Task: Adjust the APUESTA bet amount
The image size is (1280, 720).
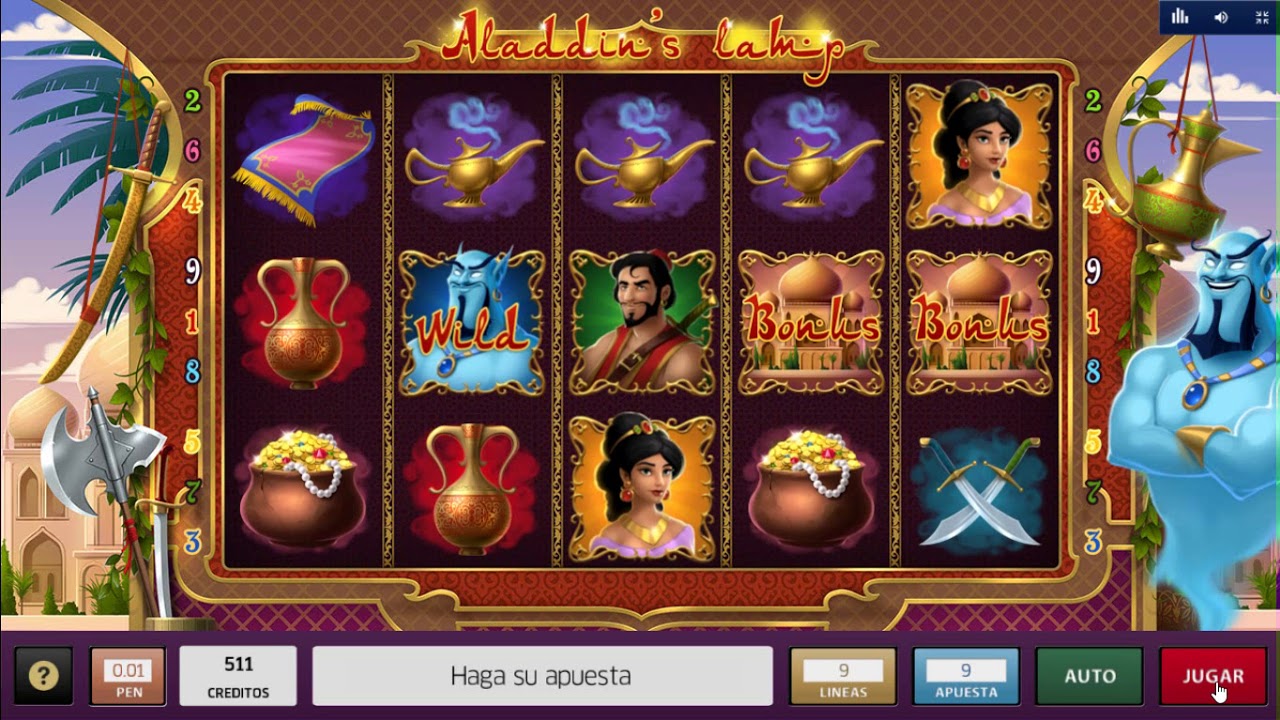Action: [966, 676]
